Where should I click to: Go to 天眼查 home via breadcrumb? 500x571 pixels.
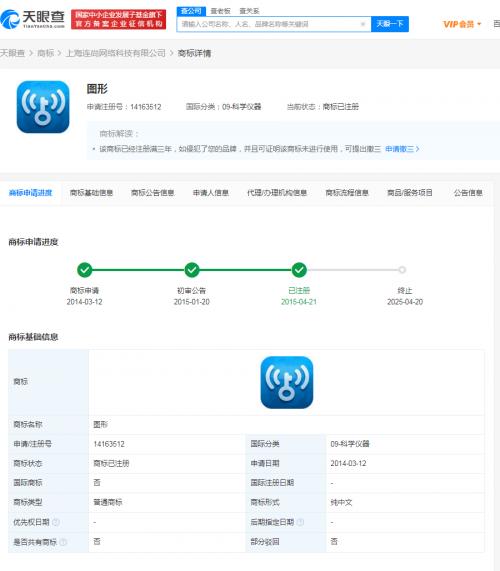coord(12,53)
